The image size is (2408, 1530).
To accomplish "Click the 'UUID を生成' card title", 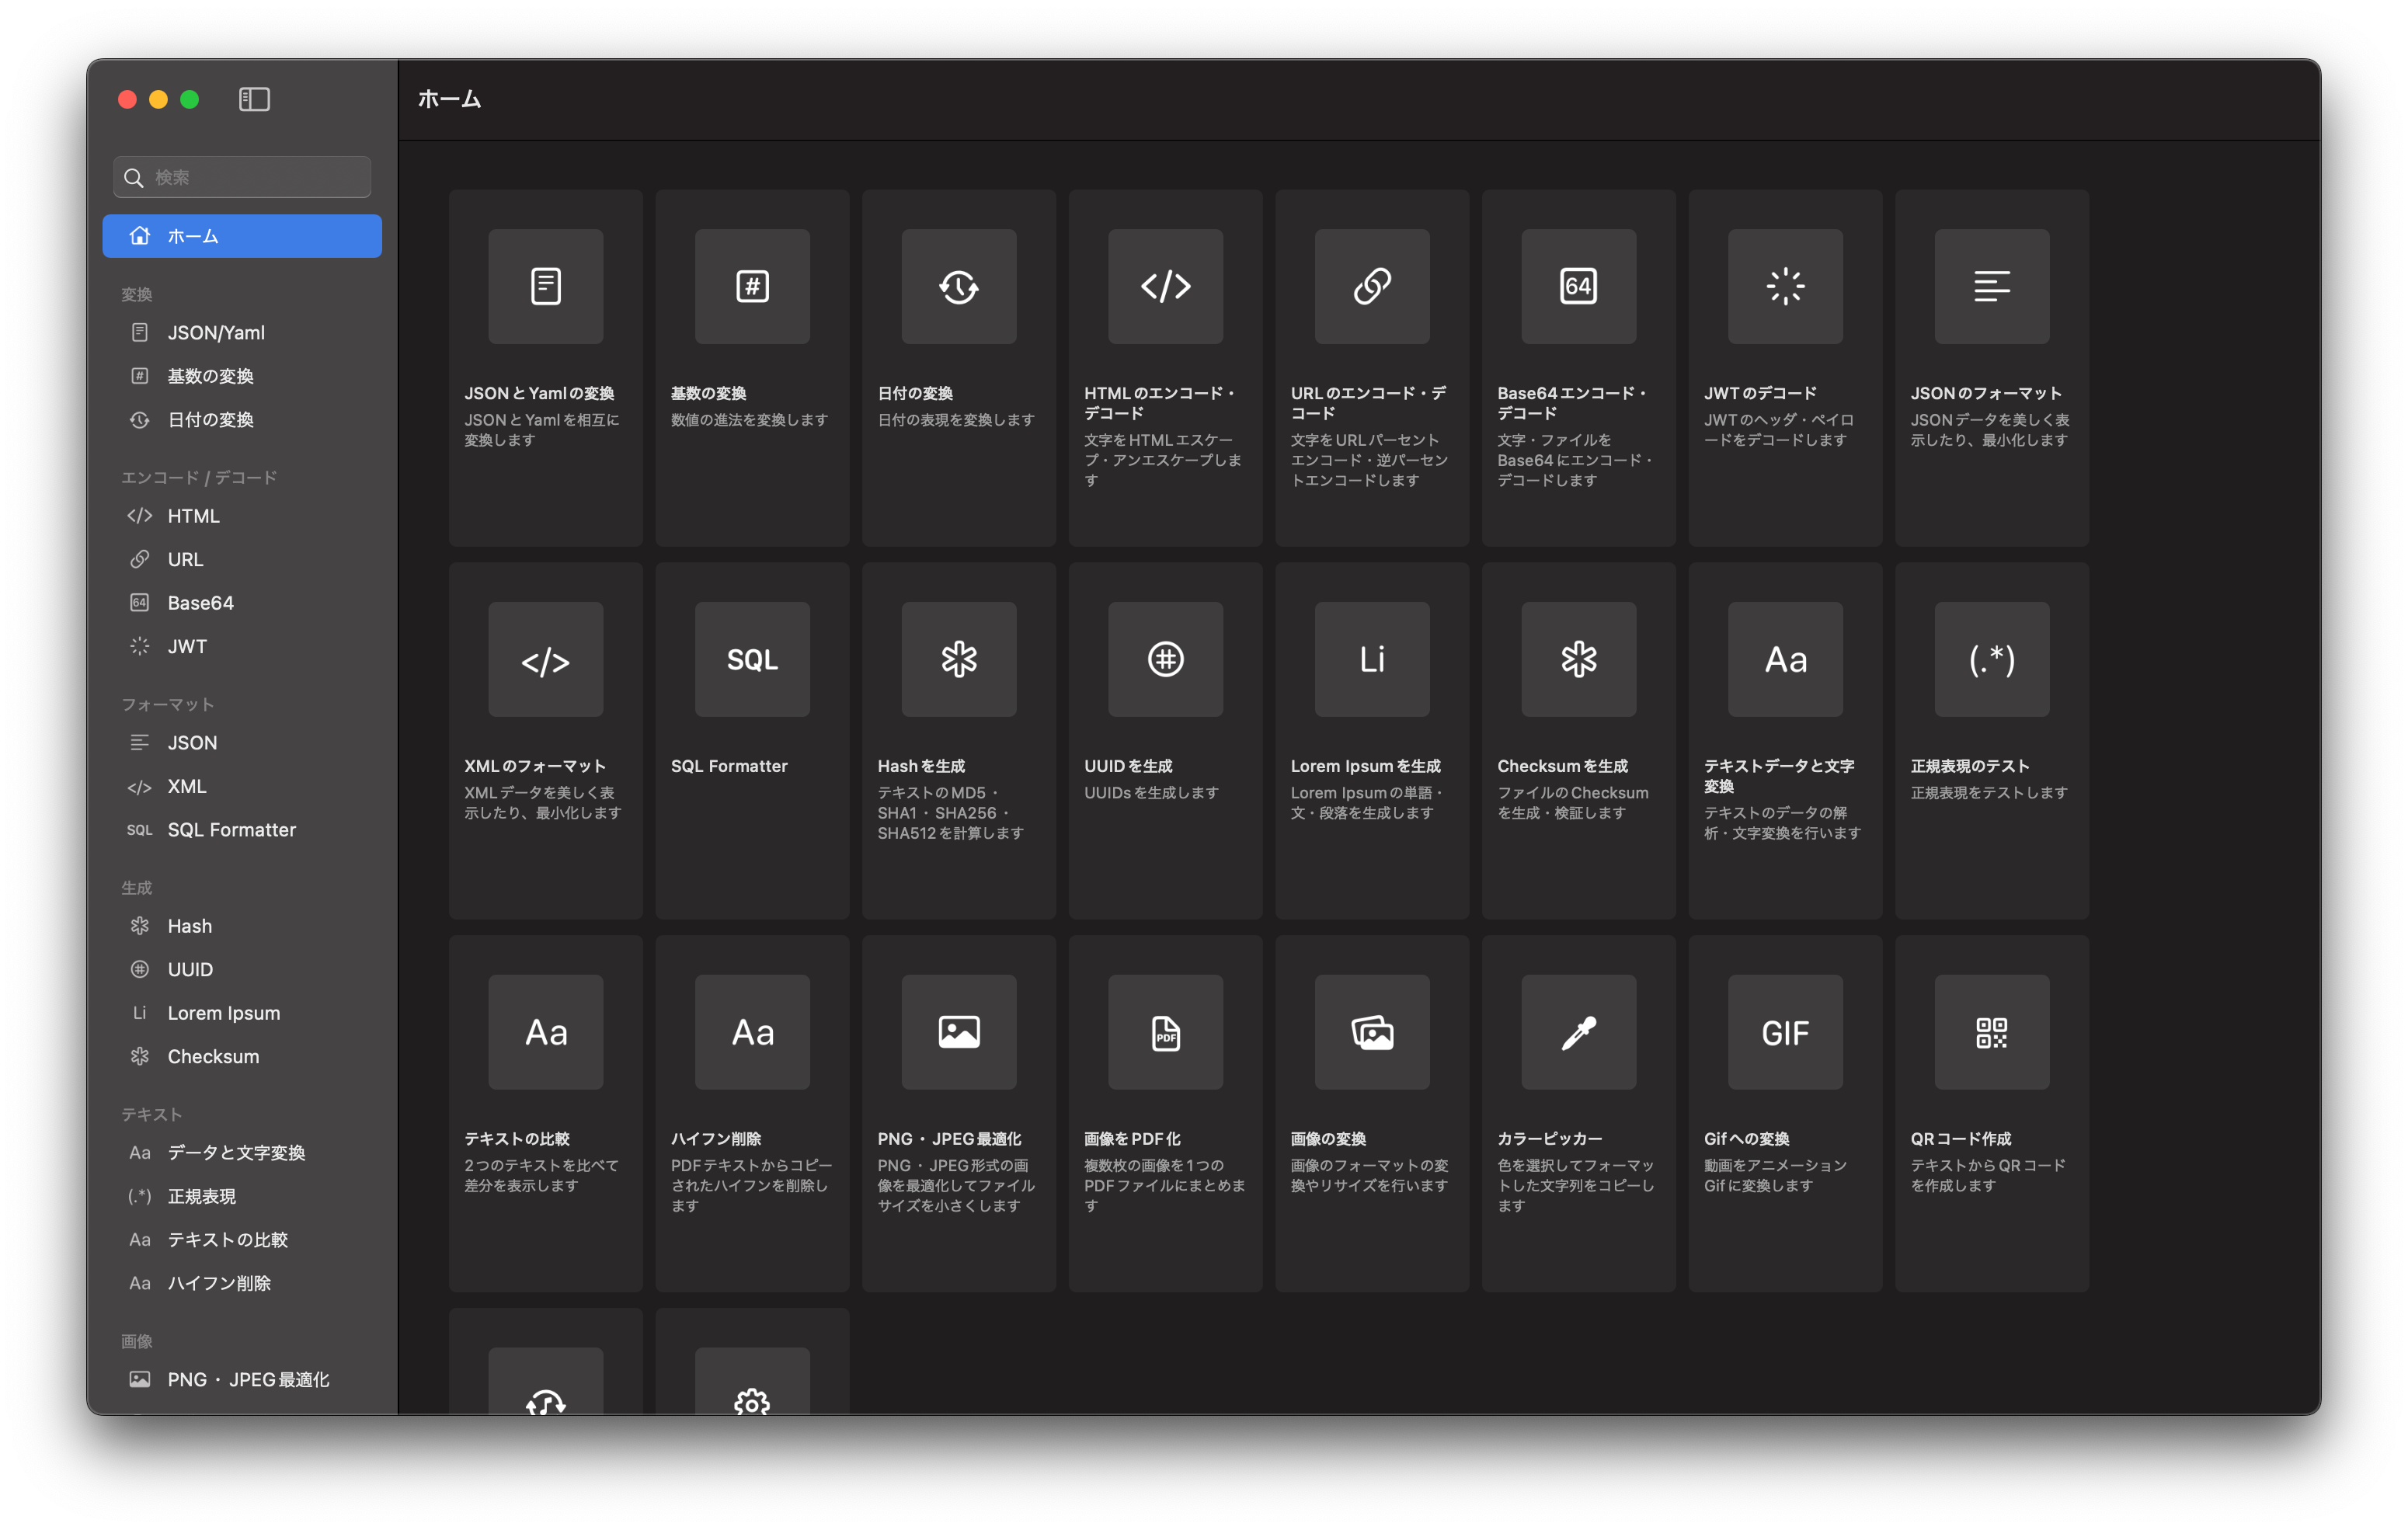I will point(1128,766).
